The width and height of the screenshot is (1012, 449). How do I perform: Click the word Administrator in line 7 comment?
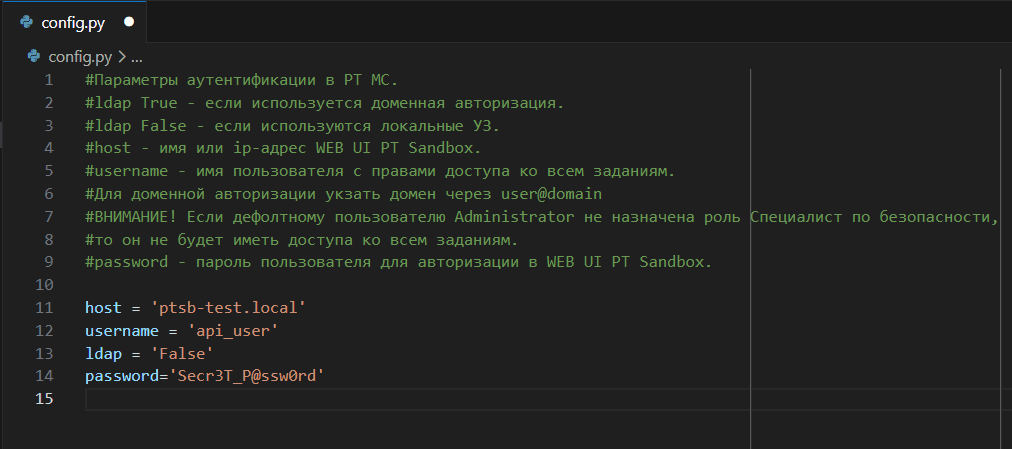pyautogui.click(x=514, y=216)
